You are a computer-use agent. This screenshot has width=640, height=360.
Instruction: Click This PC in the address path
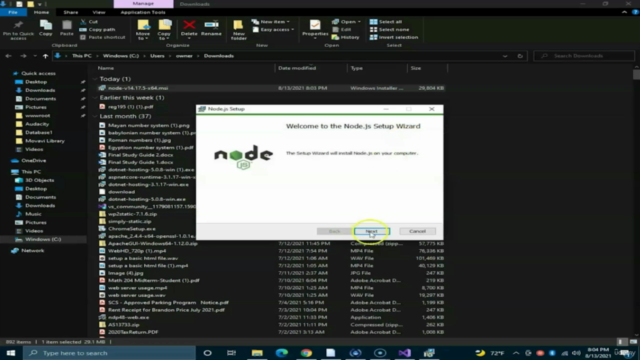coord(82,56)
